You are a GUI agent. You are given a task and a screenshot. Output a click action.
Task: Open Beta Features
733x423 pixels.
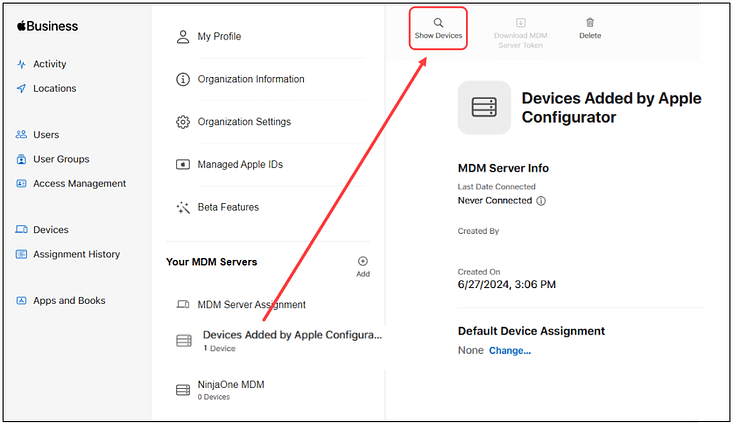click(x=228, y=207)
